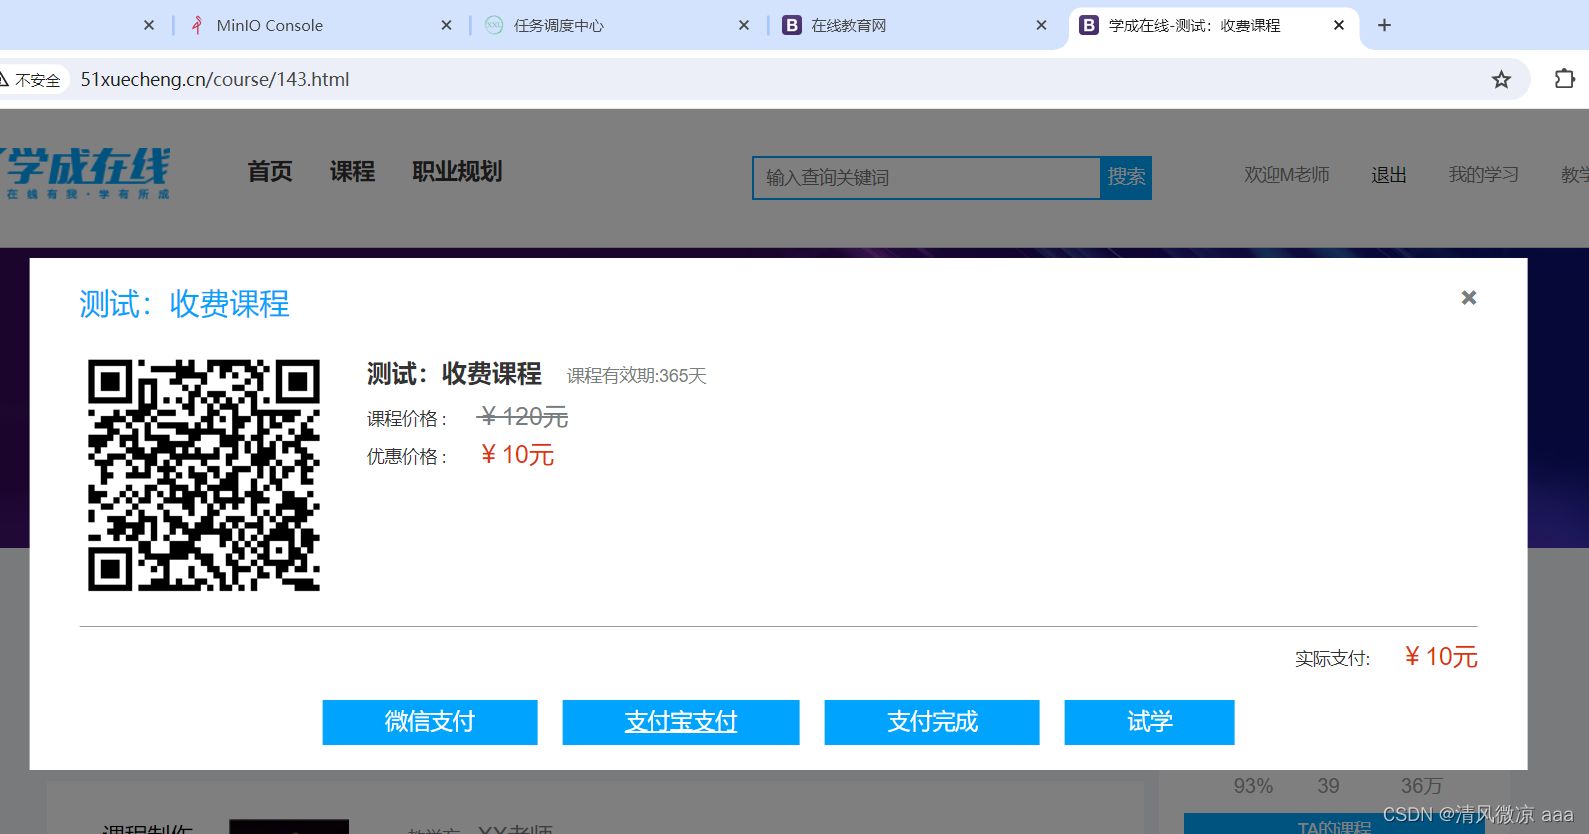Confirm with the 支付完成 button

tap(932, 722)
